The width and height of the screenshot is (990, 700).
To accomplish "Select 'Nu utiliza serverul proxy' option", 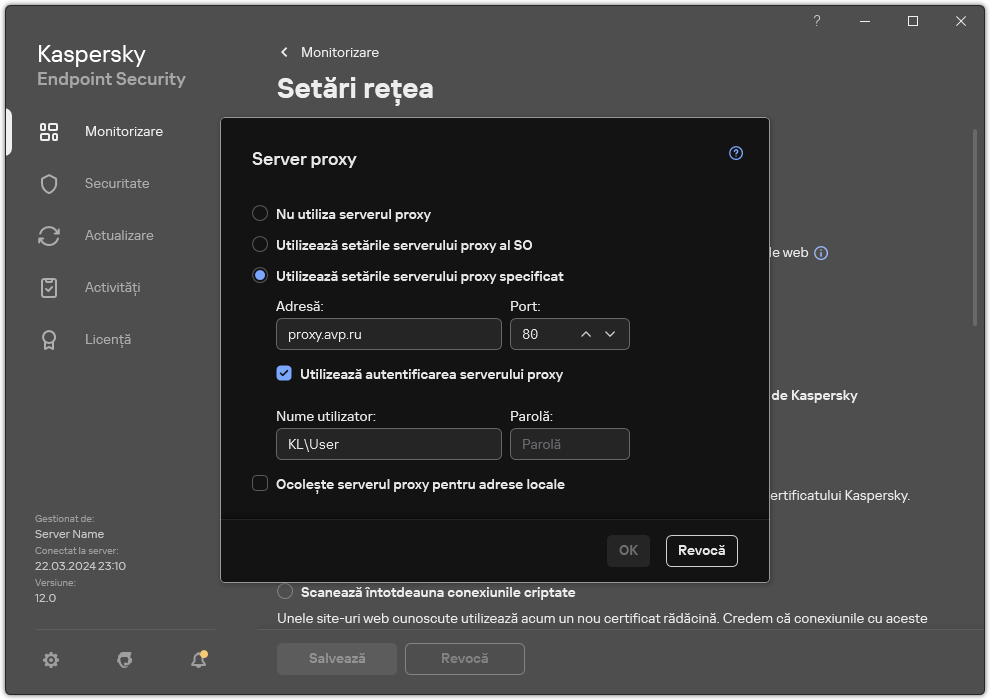I will [x=260, y=213].
